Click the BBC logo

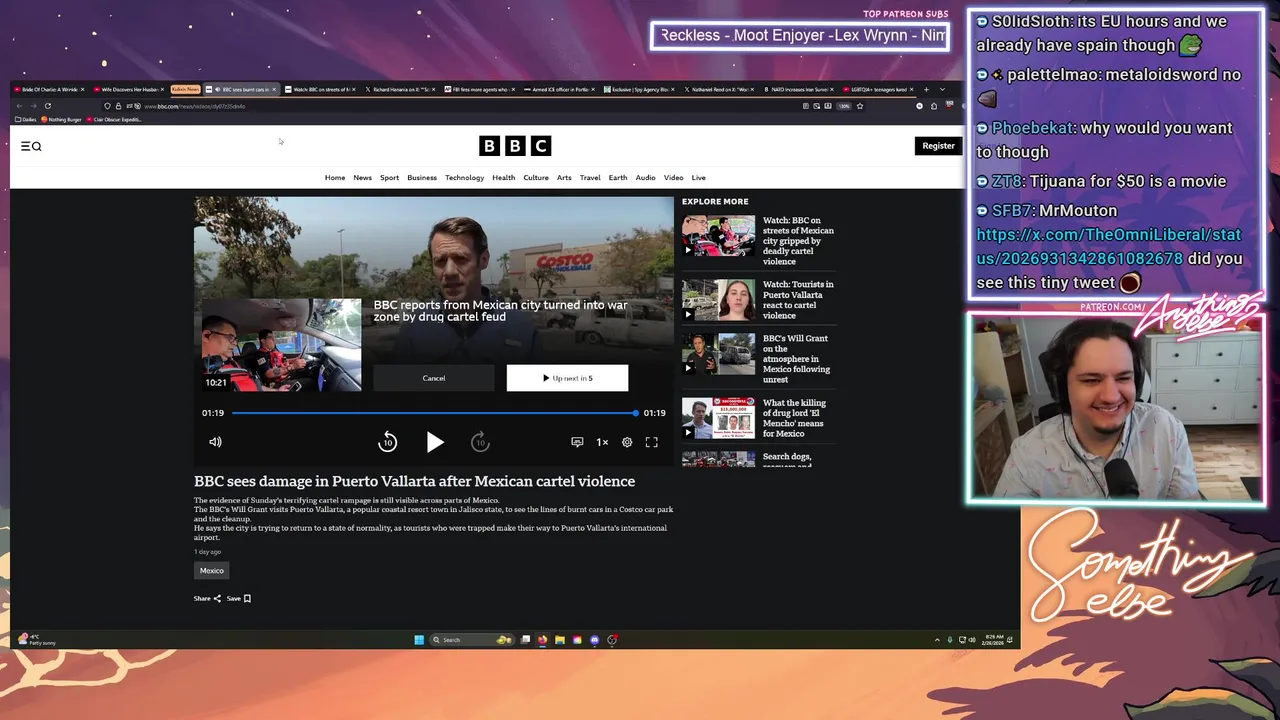(x=515, y=146)
